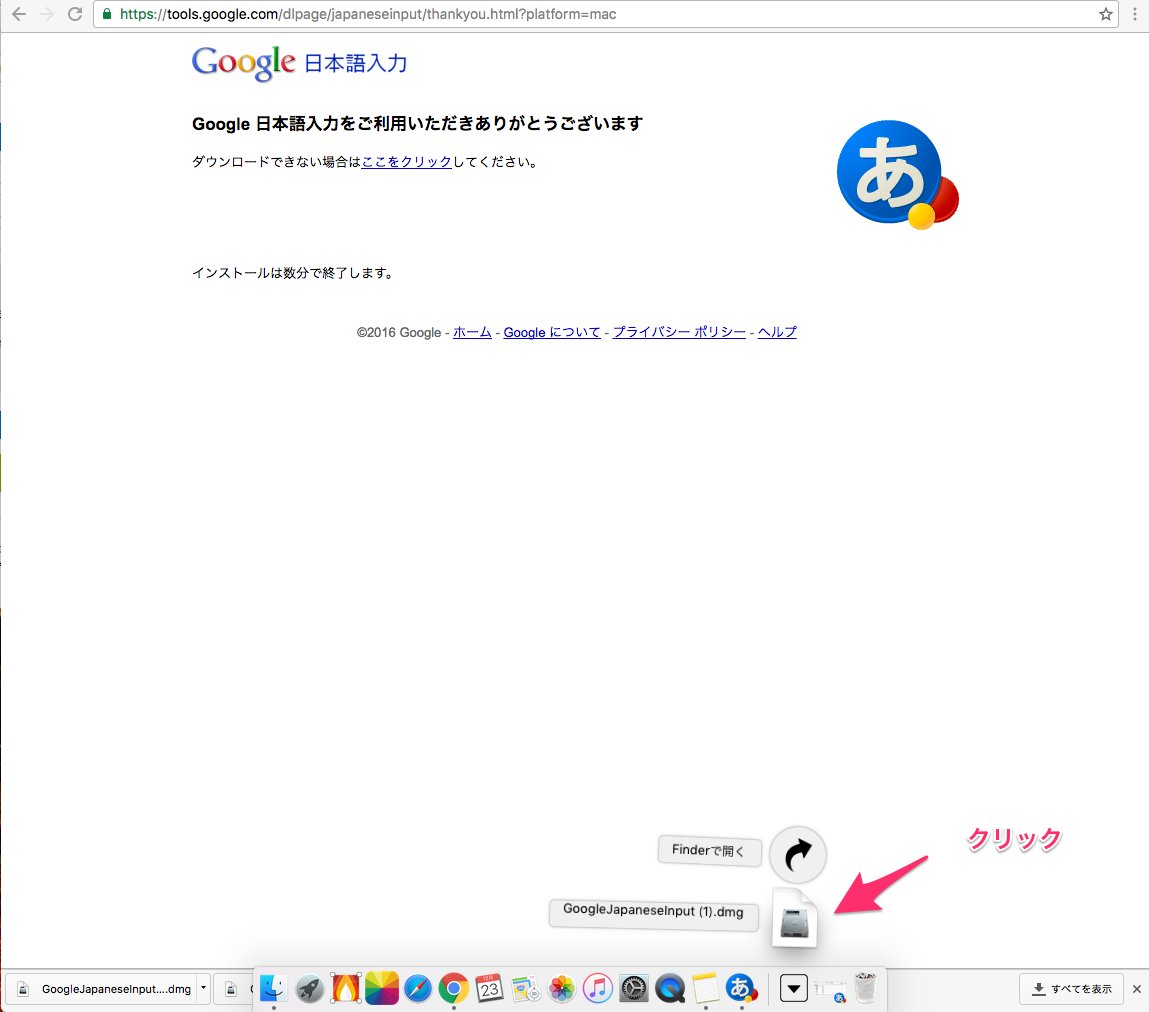Open Photos app in Dock
The image size is (1149, 1012).
pyautogui.click(x=562, y=989)
